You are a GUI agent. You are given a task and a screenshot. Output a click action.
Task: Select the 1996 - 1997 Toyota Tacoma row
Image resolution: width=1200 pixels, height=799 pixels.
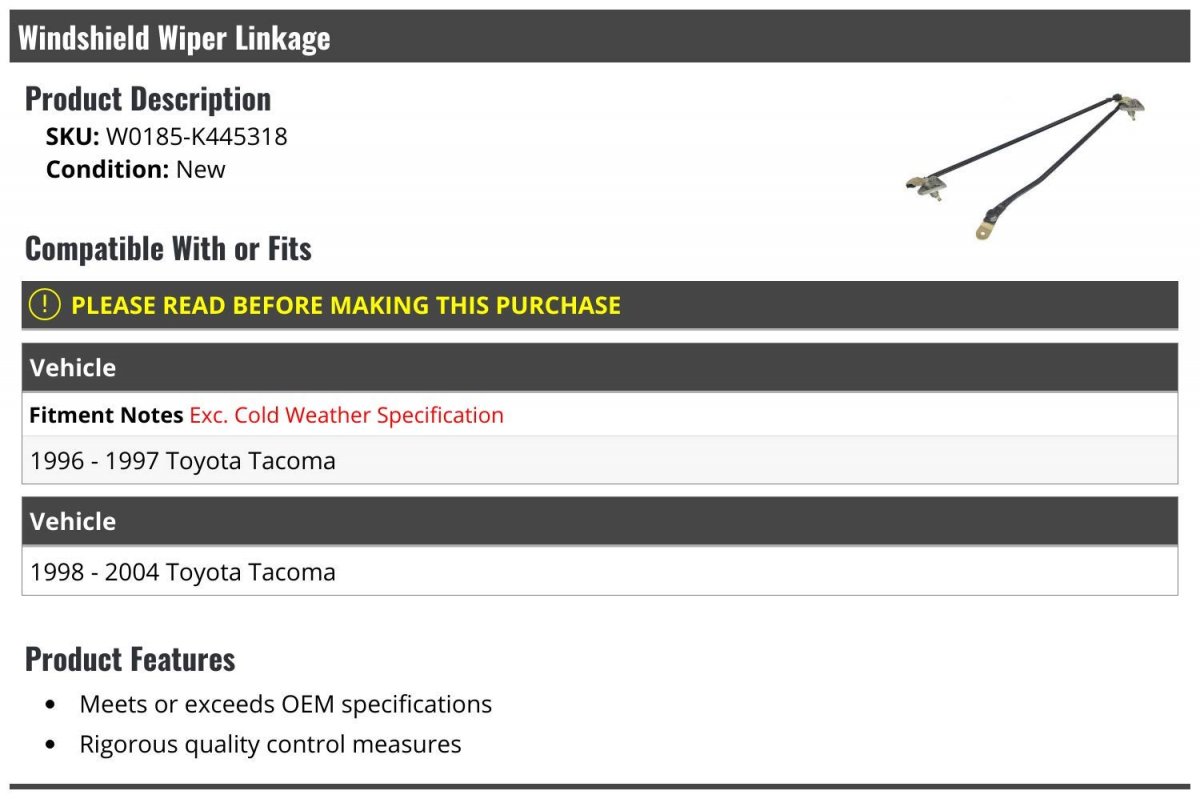pyautogui.click(x=183, y=461)
